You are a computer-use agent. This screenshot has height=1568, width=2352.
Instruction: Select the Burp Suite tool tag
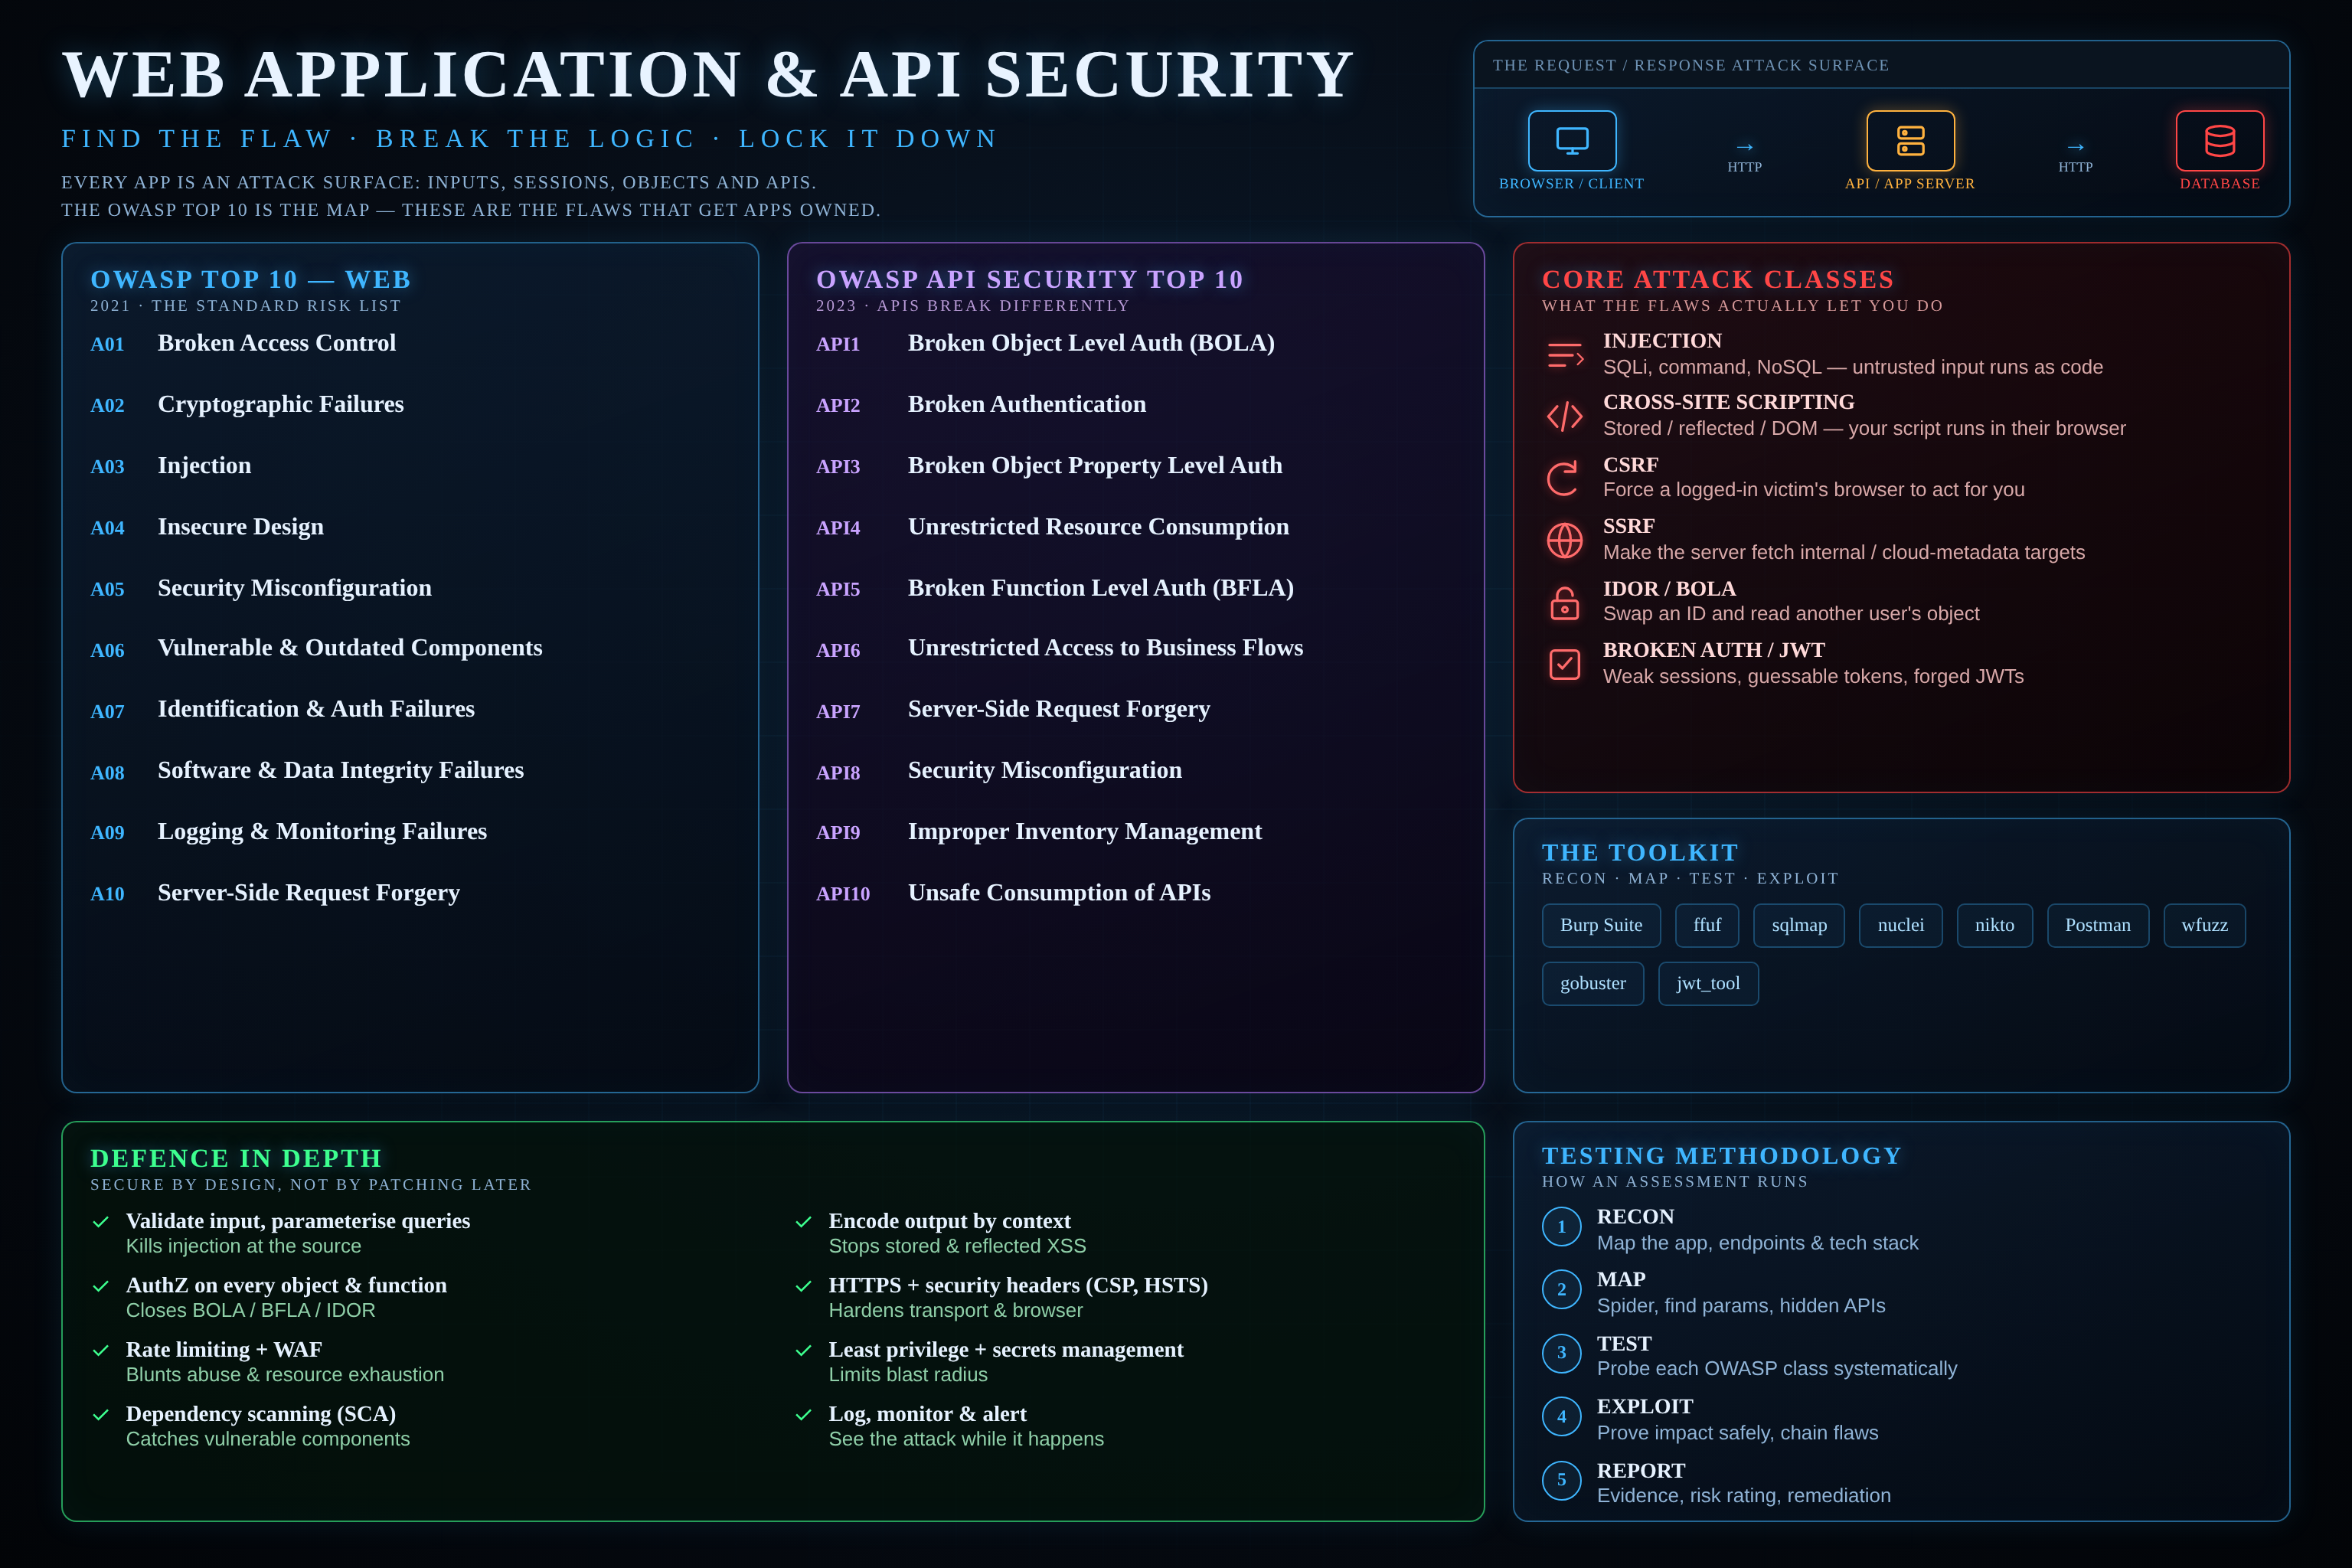click(x=1601, y=925)
